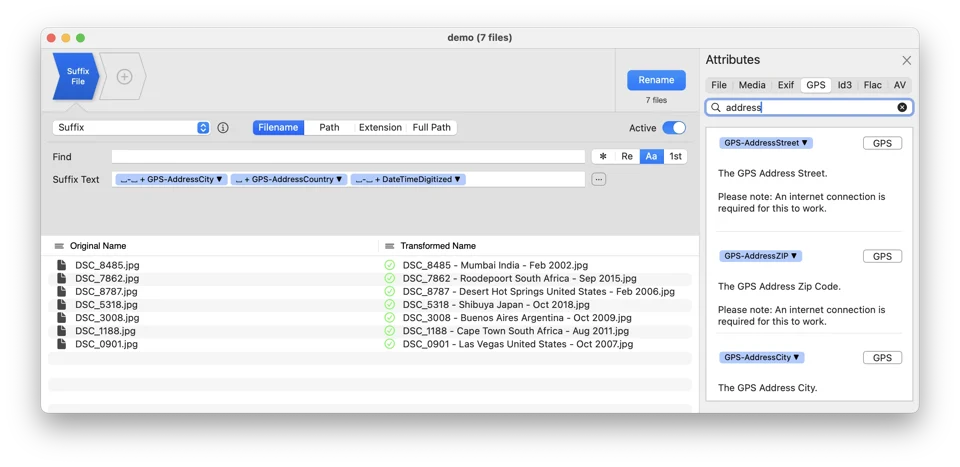Switch to the Flac attributes tab
Viewport: 960px width, 467px height.
[872, 85]
